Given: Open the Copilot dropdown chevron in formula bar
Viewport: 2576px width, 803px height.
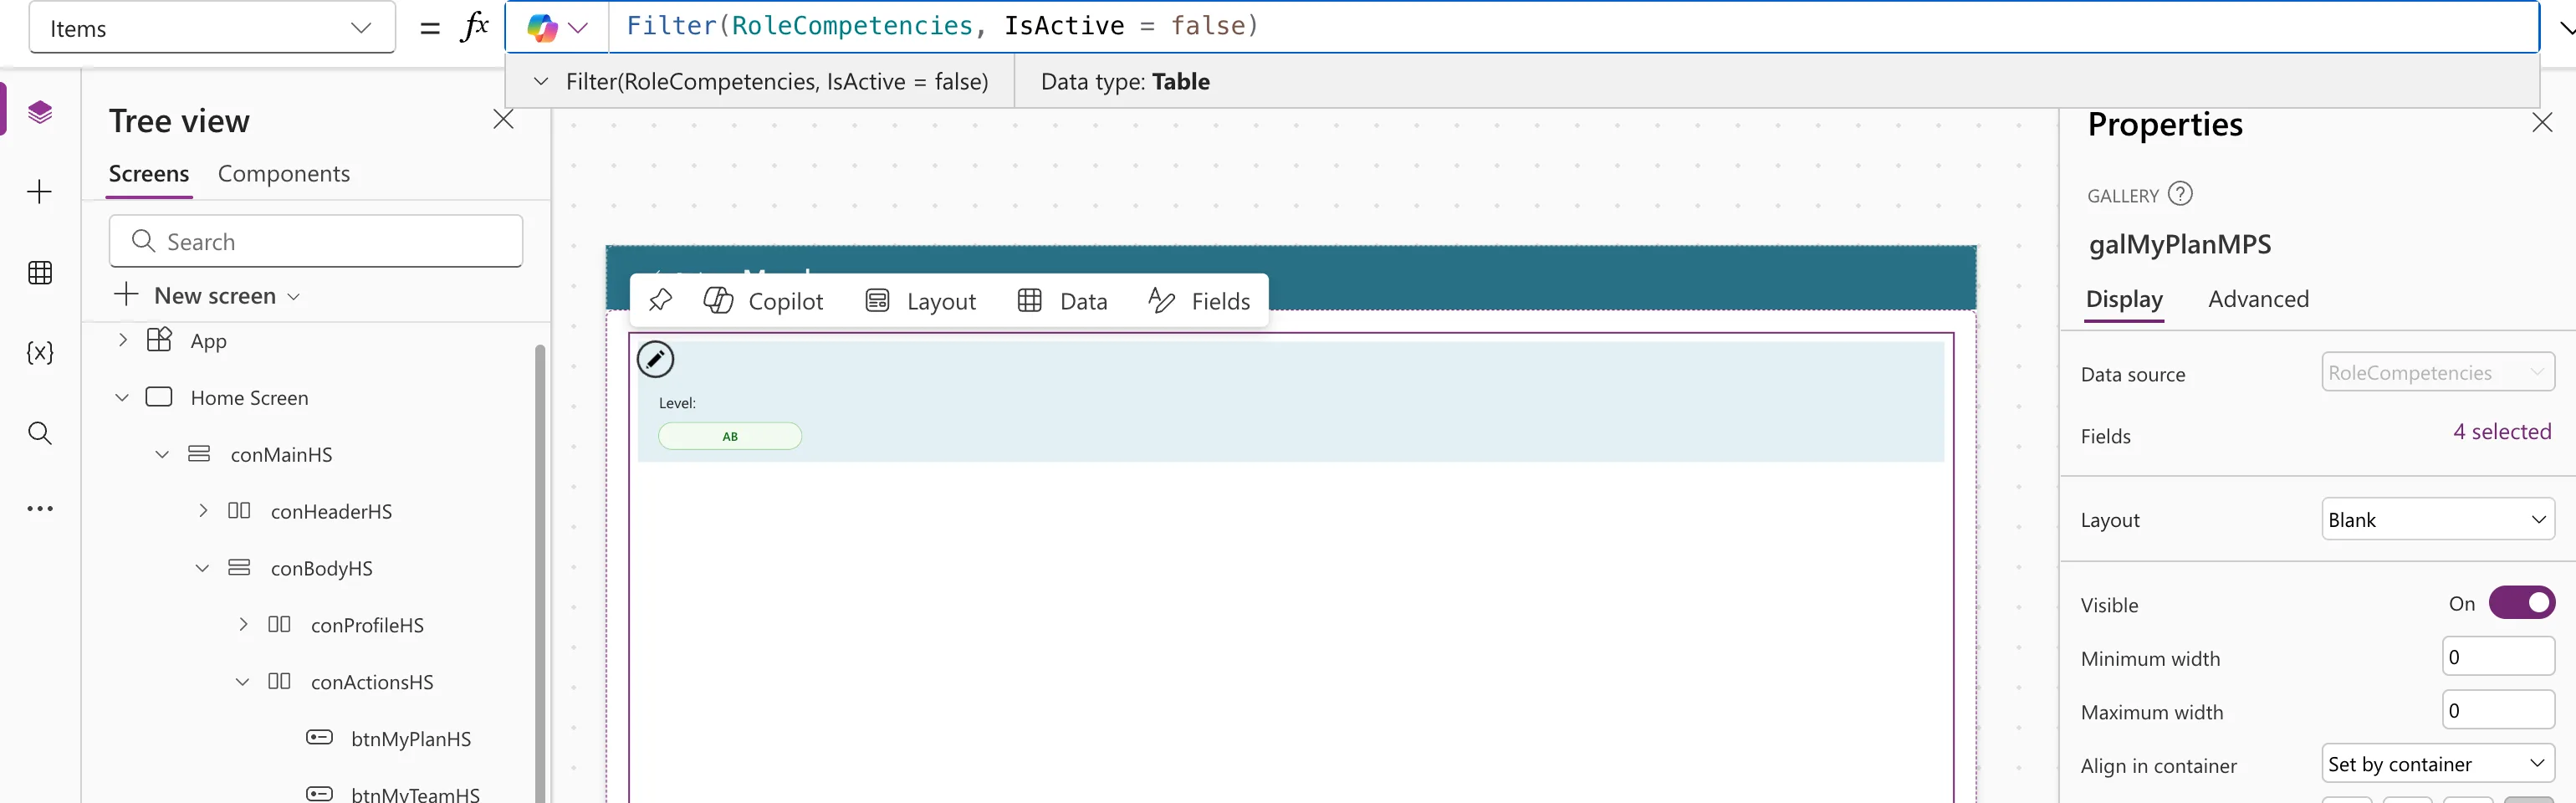Looking at the screenshot, I should (x=578, y=28).
